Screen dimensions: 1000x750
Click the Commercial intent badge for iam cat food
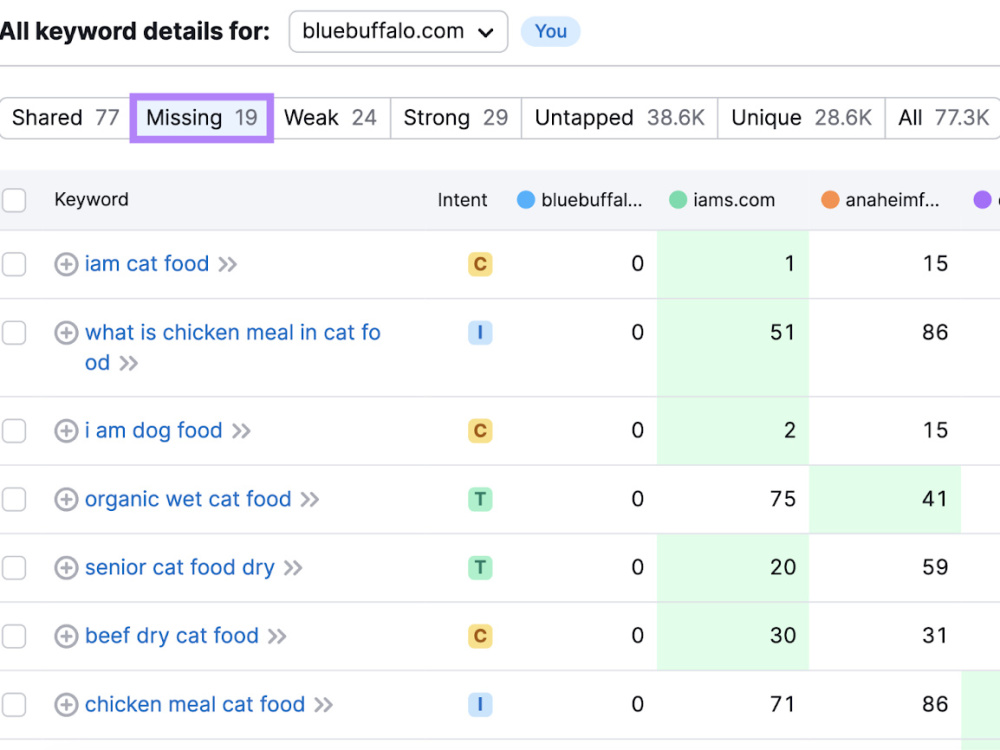[x=480, y=264]
